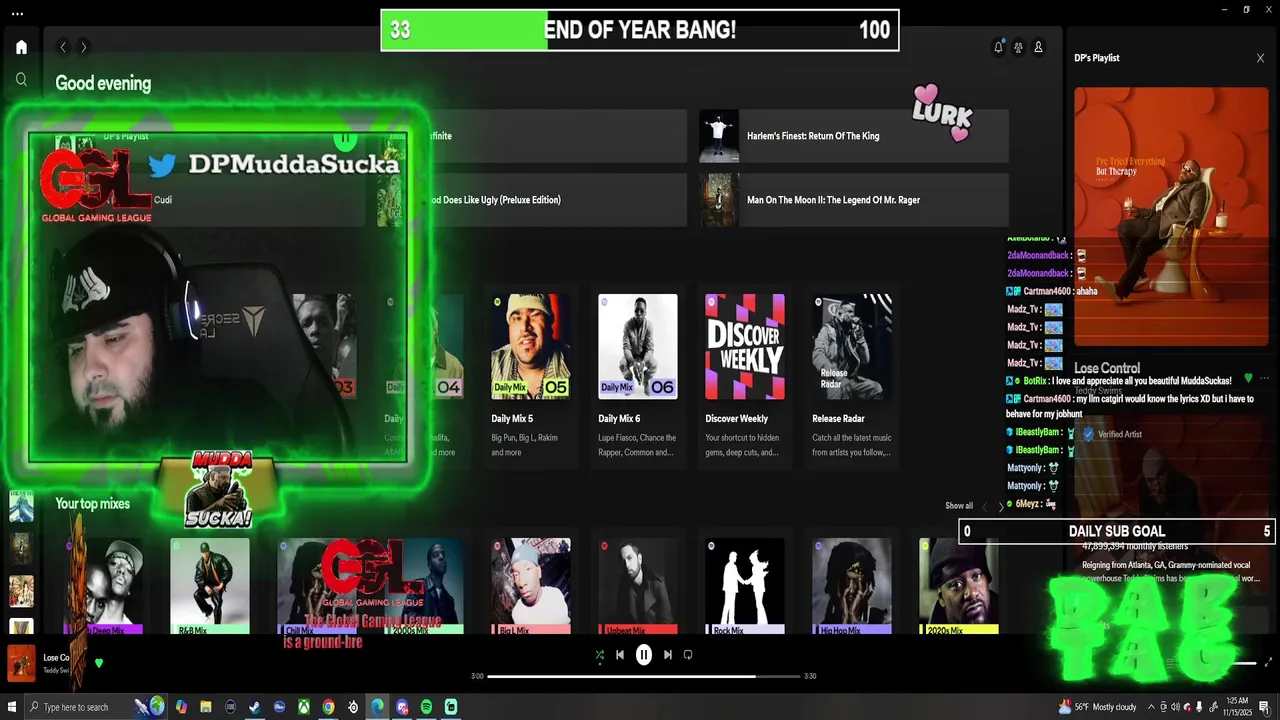Open Microsoft Edge from the taskbar
The height and width of the screenshot is (720, 1280).
click(x=377, y=707)
